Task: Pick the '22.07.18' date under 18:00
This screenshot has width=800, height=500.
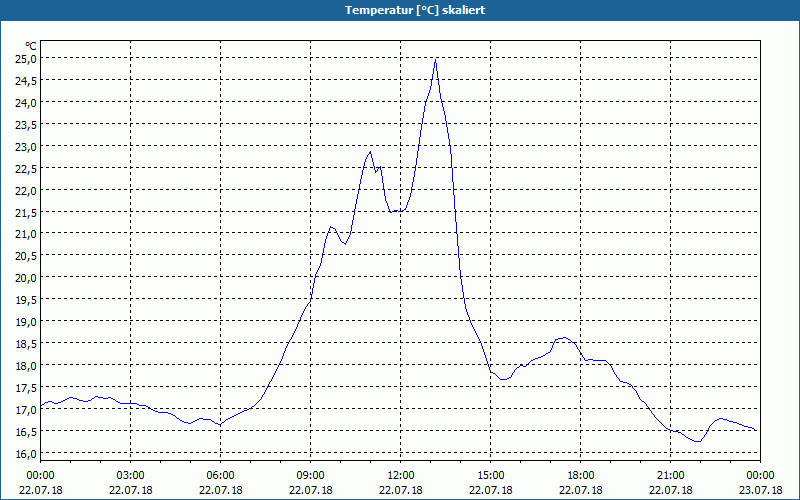Action: [581, 490]
